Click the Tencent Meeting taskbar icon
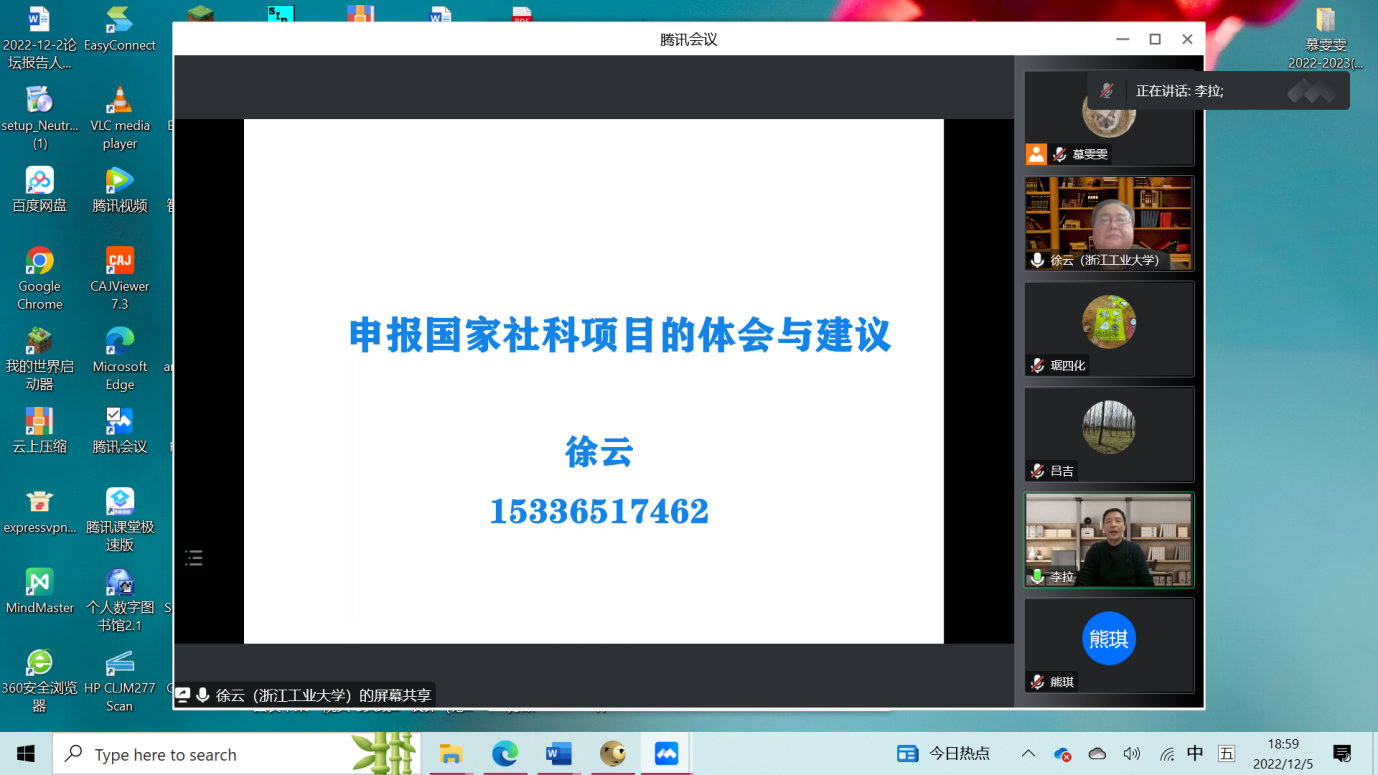The height and width of the screenshot is (775, 1378). tap(666, 754)
